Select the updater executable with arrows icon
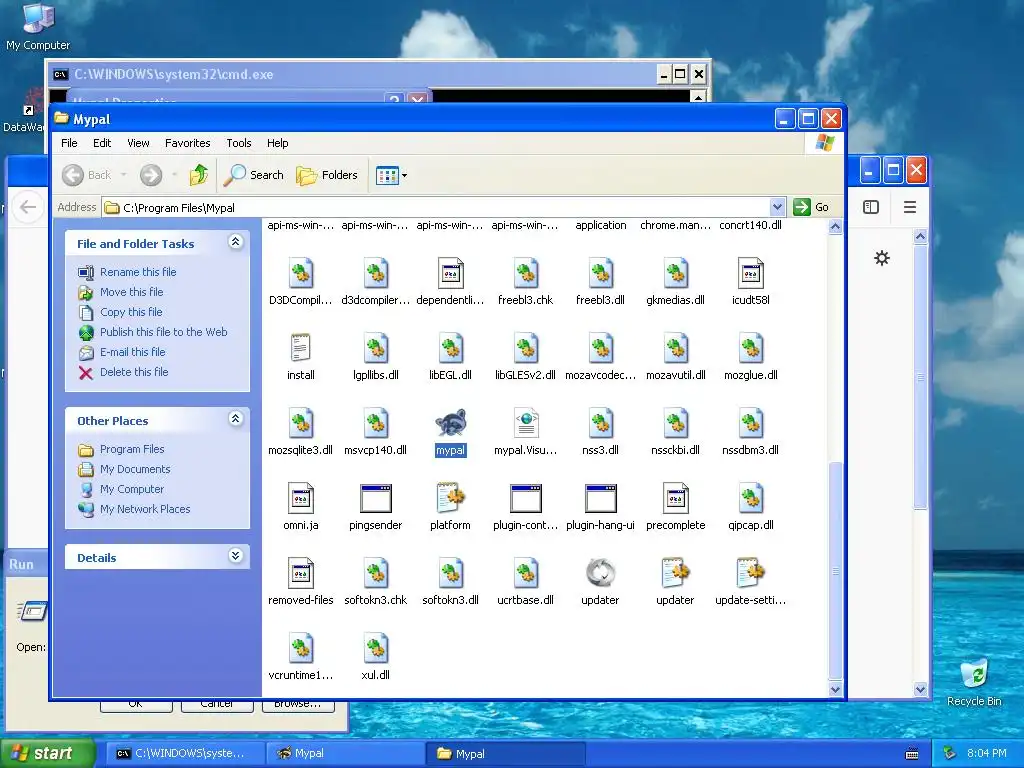The width and height of the screenshot is (1024, 768). click(600, 573)
